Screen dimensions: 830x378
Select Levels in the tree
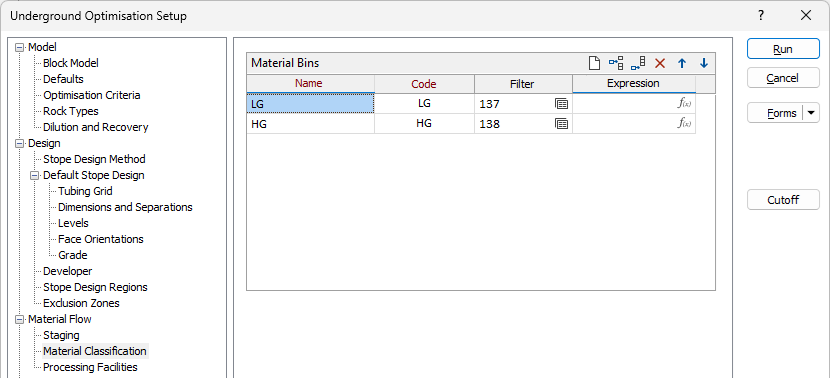[73, 223]
